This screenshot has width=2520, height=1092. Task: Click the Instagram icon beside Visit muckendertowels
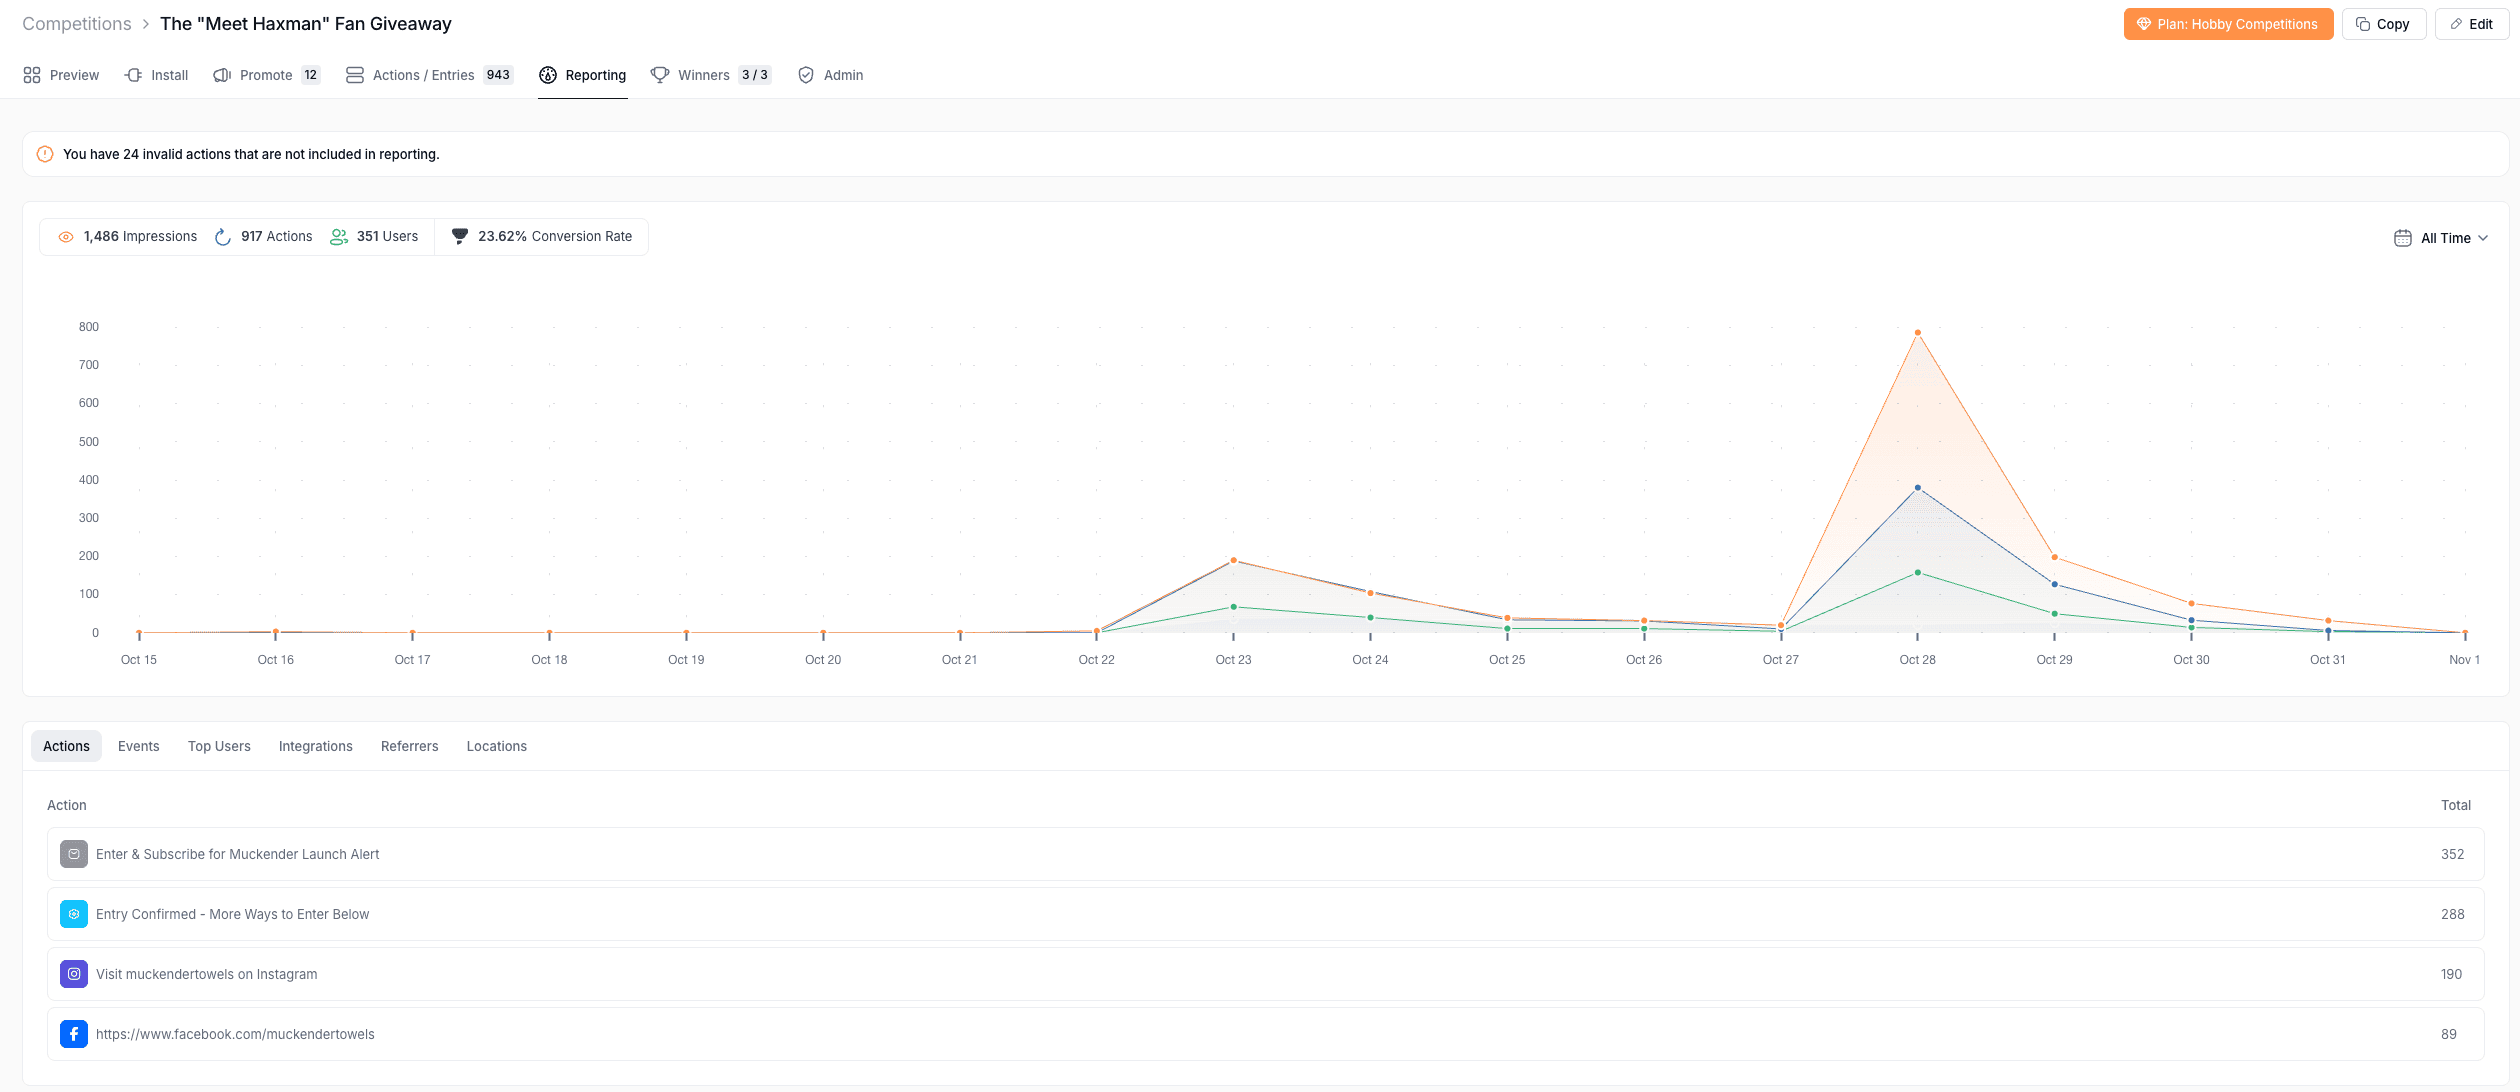[x=74, y=974]
